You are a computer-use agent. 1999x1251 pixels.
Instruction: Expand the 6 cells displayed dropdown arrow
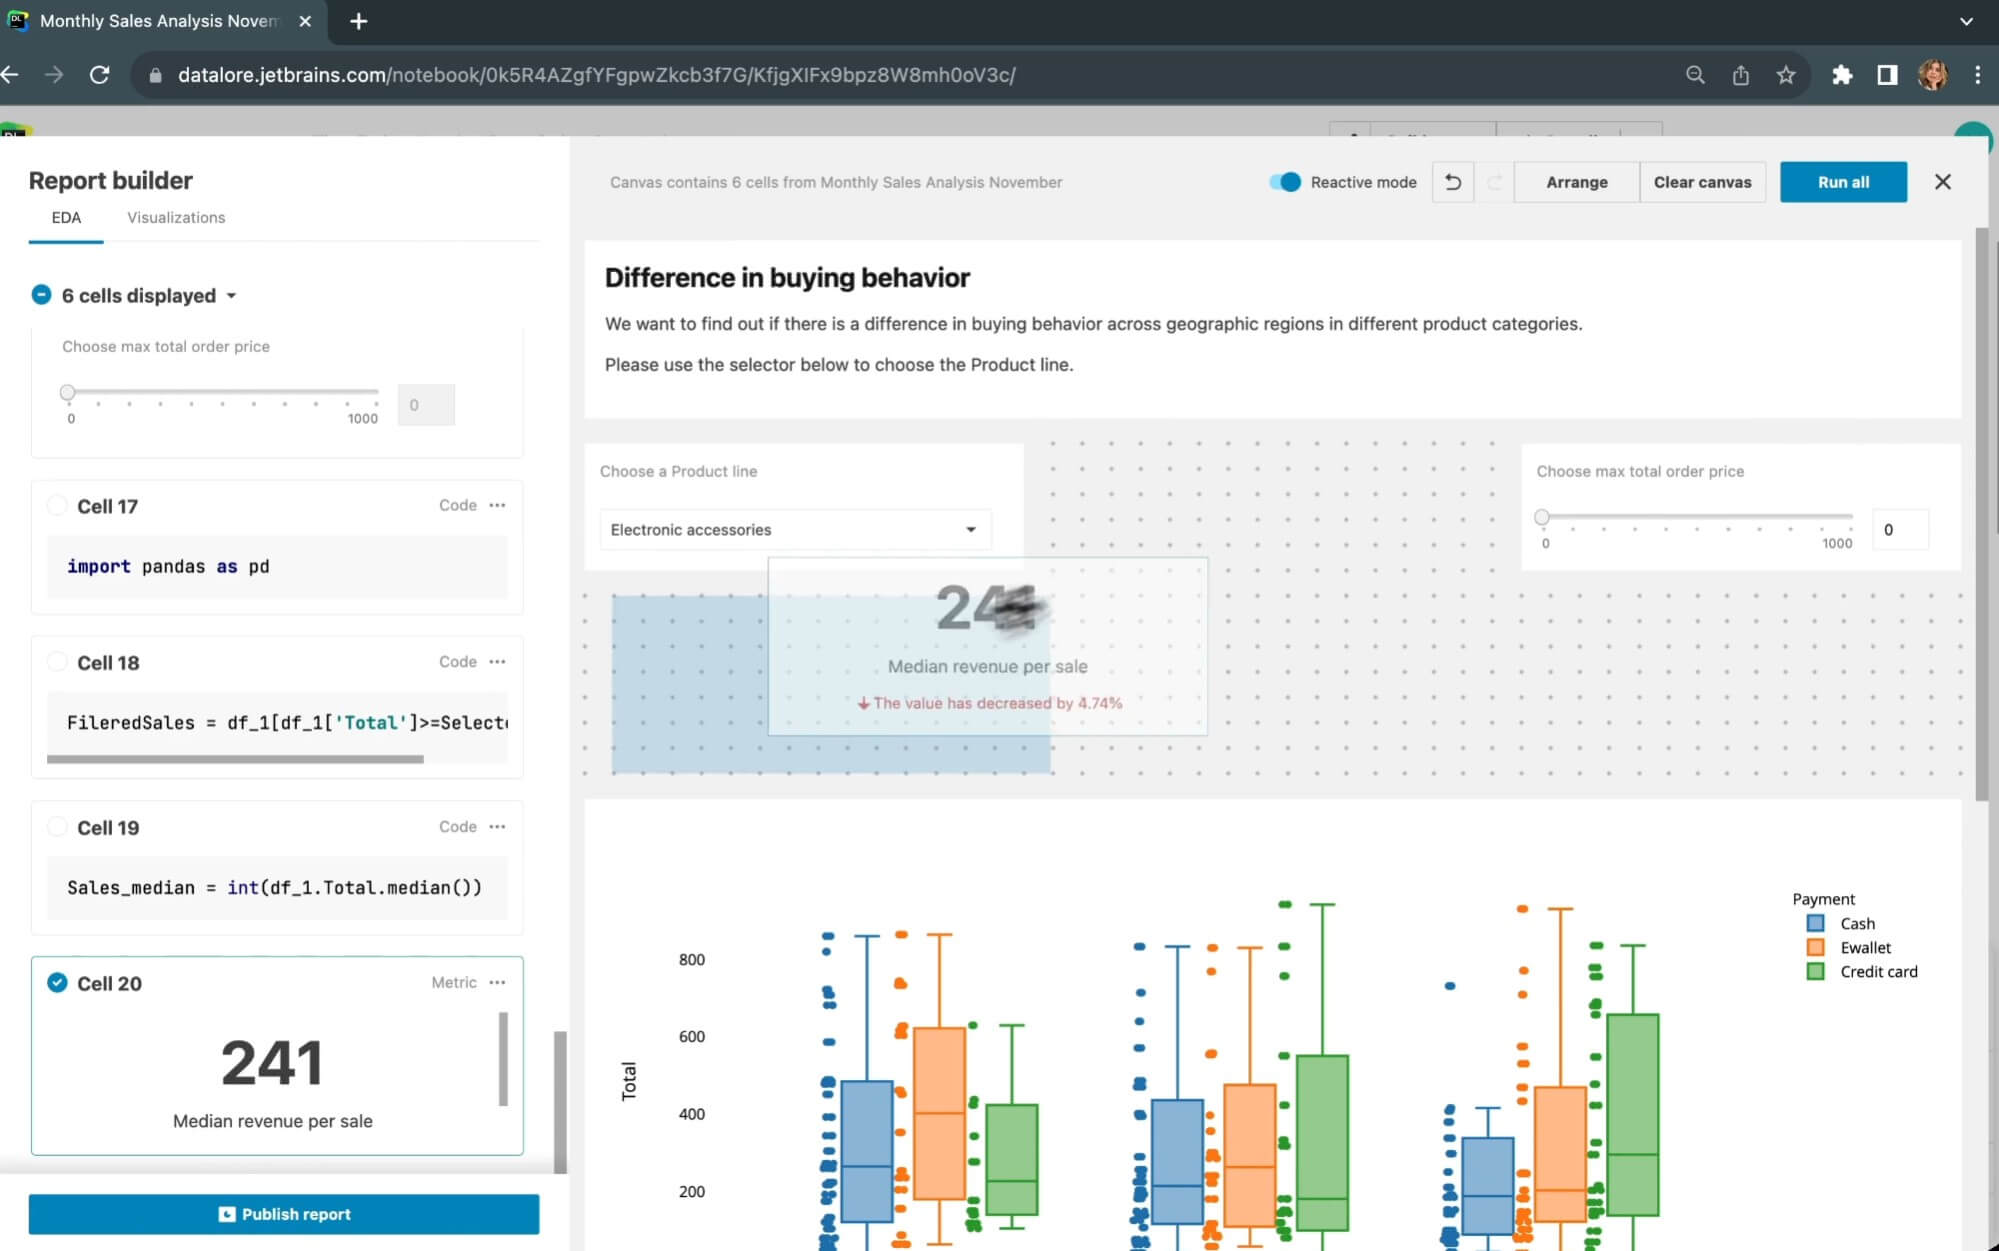click(x=231, y=296)
